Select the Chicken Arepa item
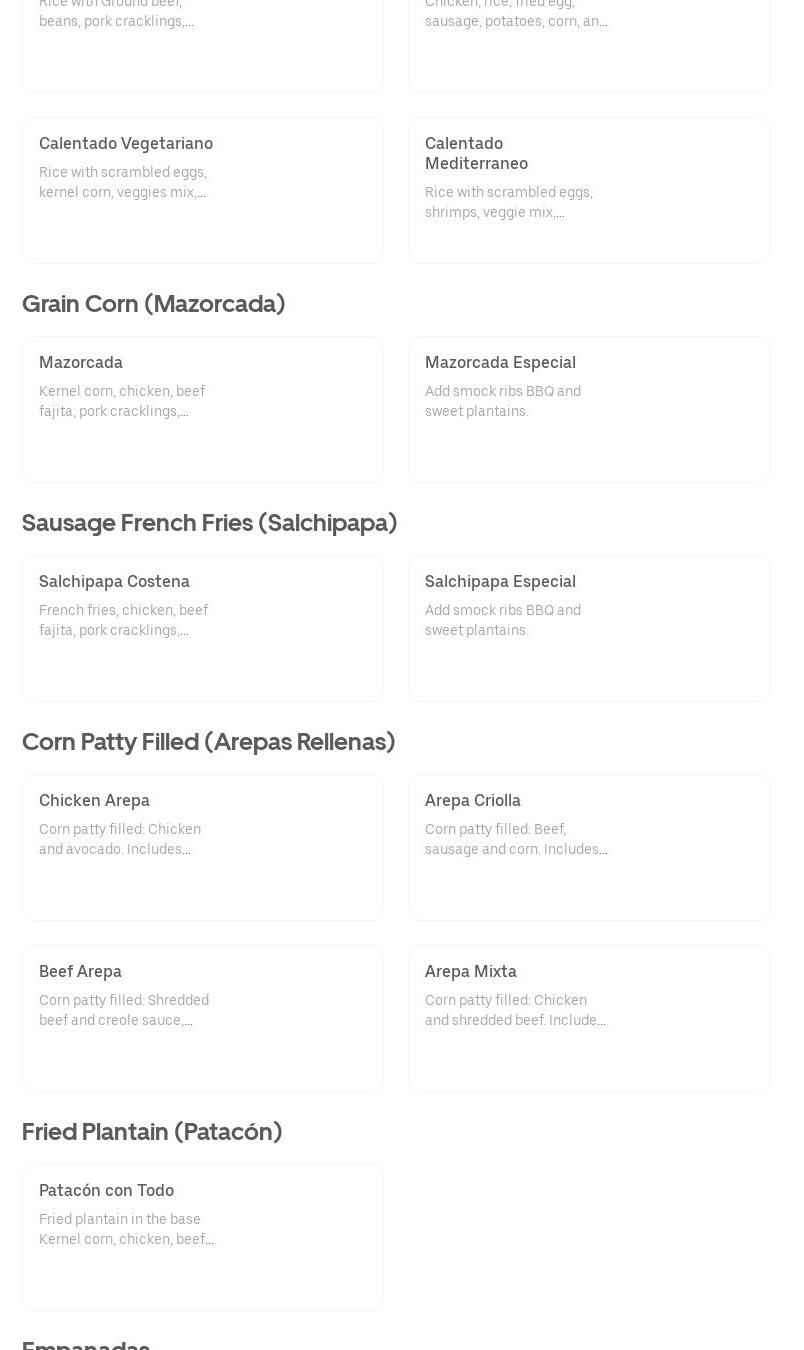 (x=202, y=847)
